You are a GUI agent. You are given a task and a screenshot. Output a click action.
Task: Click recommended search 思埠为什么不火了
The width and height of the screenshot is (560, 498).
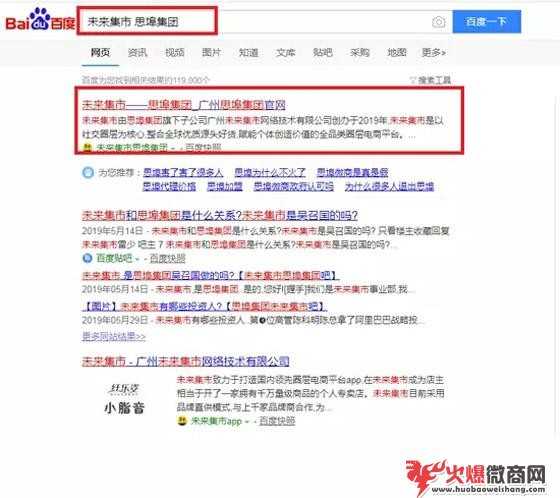point(270,173)
